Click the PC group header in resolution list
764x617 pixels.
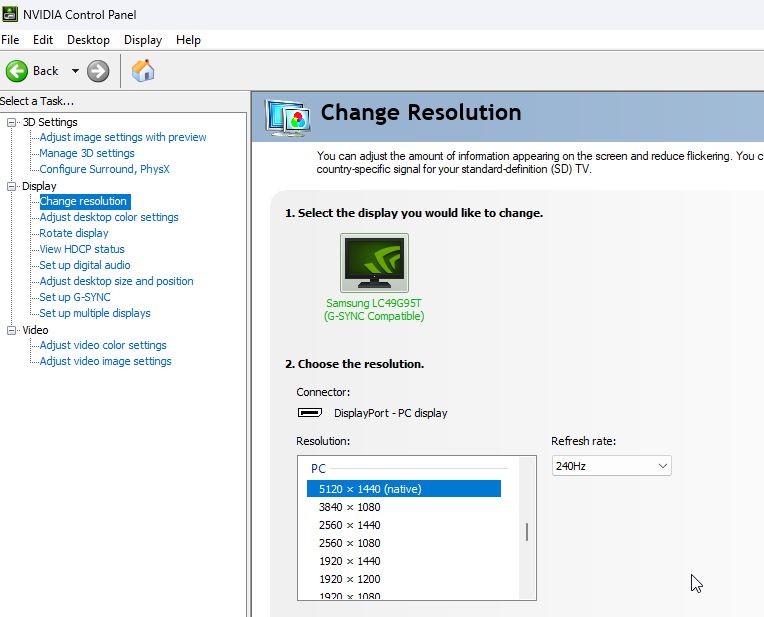[x=318, y=469]
